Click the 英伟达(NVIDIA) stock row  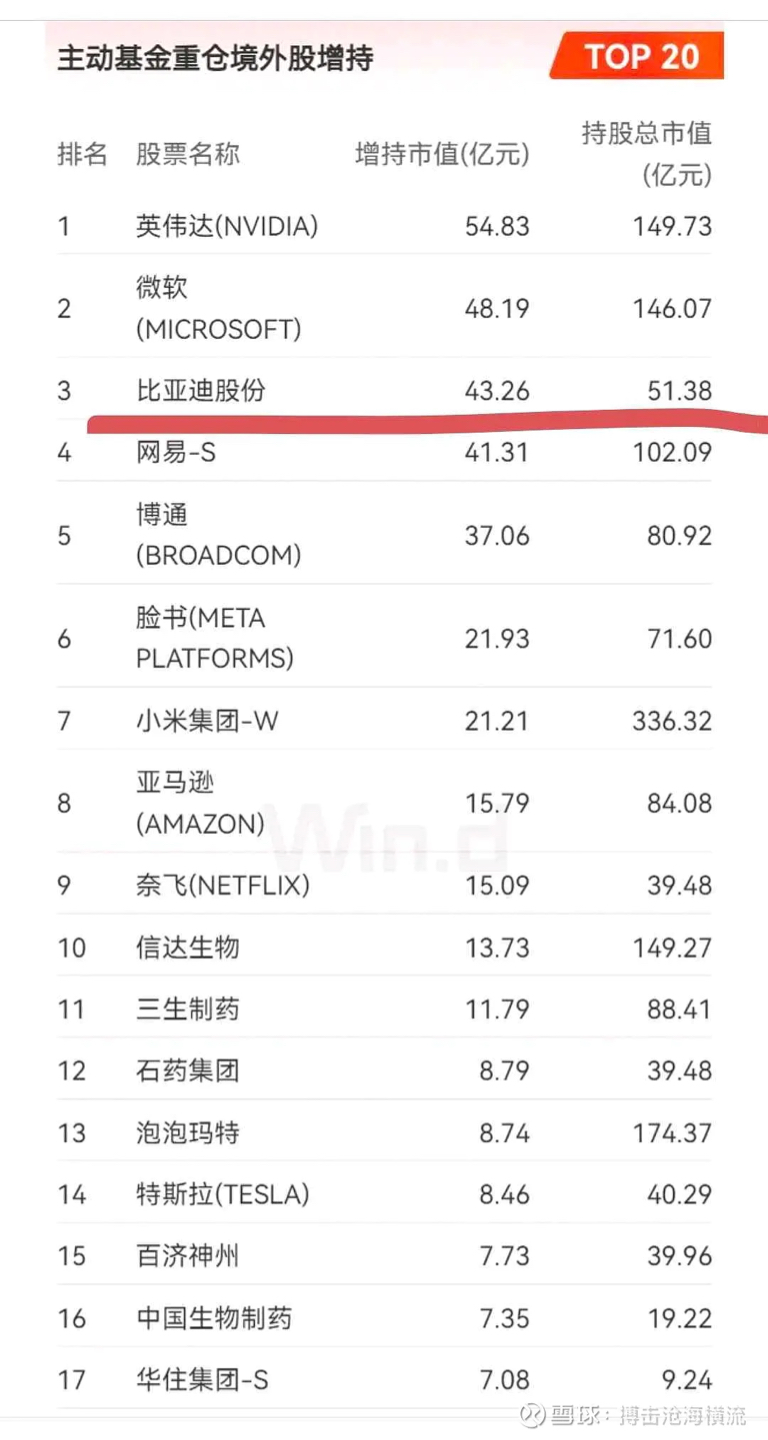[x=385, y=226]
